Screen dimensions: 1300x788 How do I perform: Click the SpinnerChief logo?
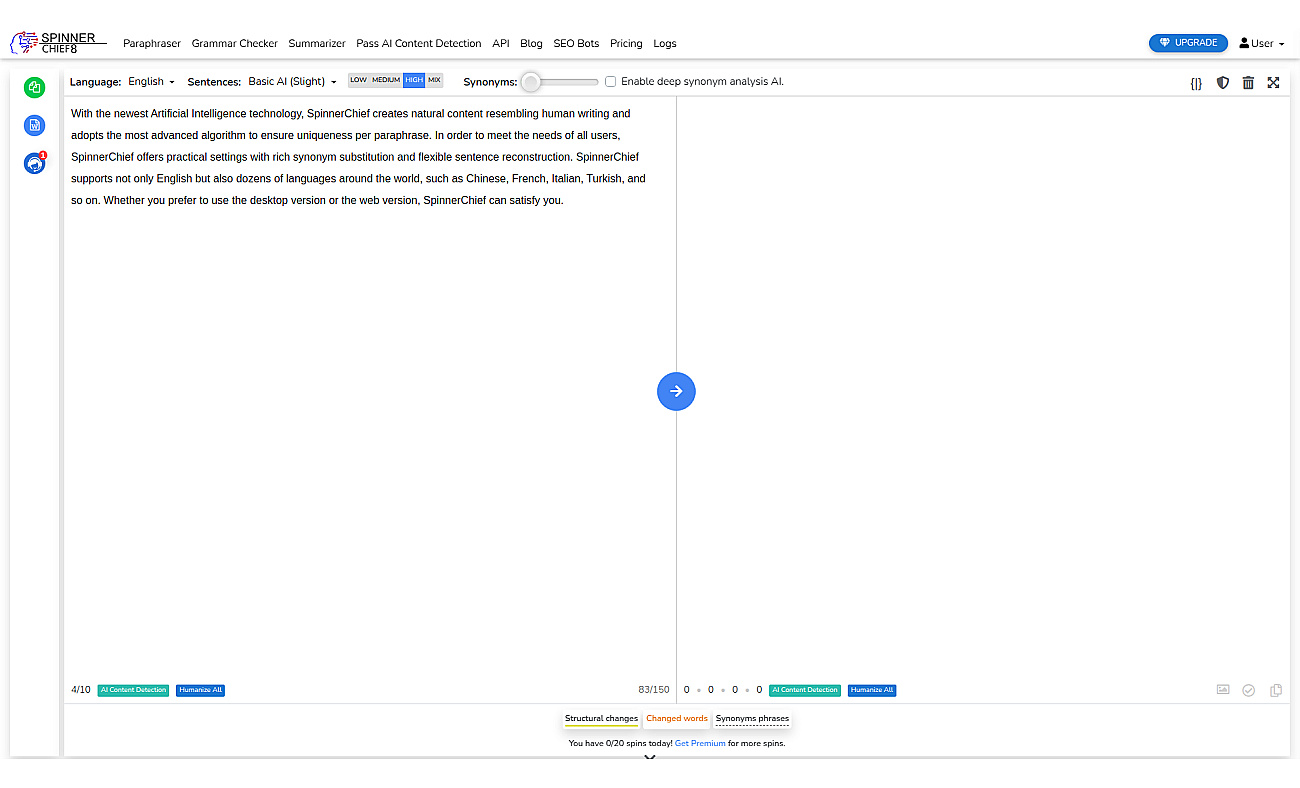point(57,42)
